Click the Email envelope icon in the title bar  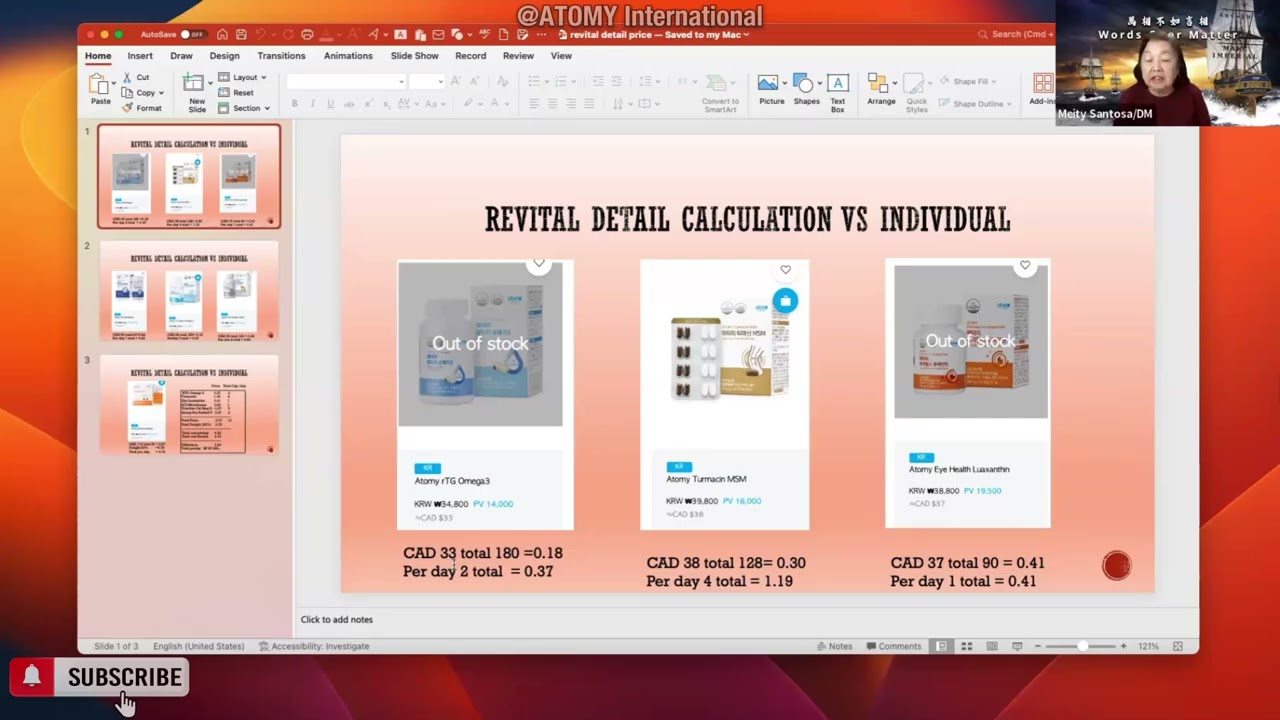438,35
